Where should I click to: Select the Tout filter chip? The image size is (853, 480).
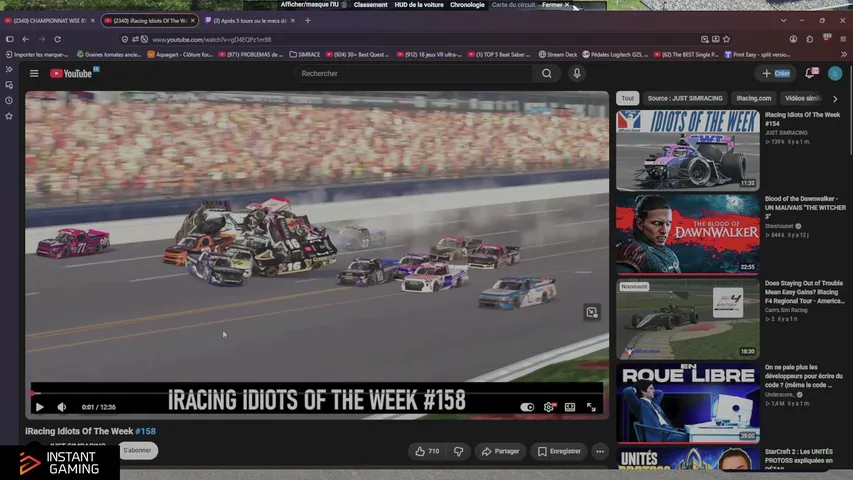coord(628,99)
